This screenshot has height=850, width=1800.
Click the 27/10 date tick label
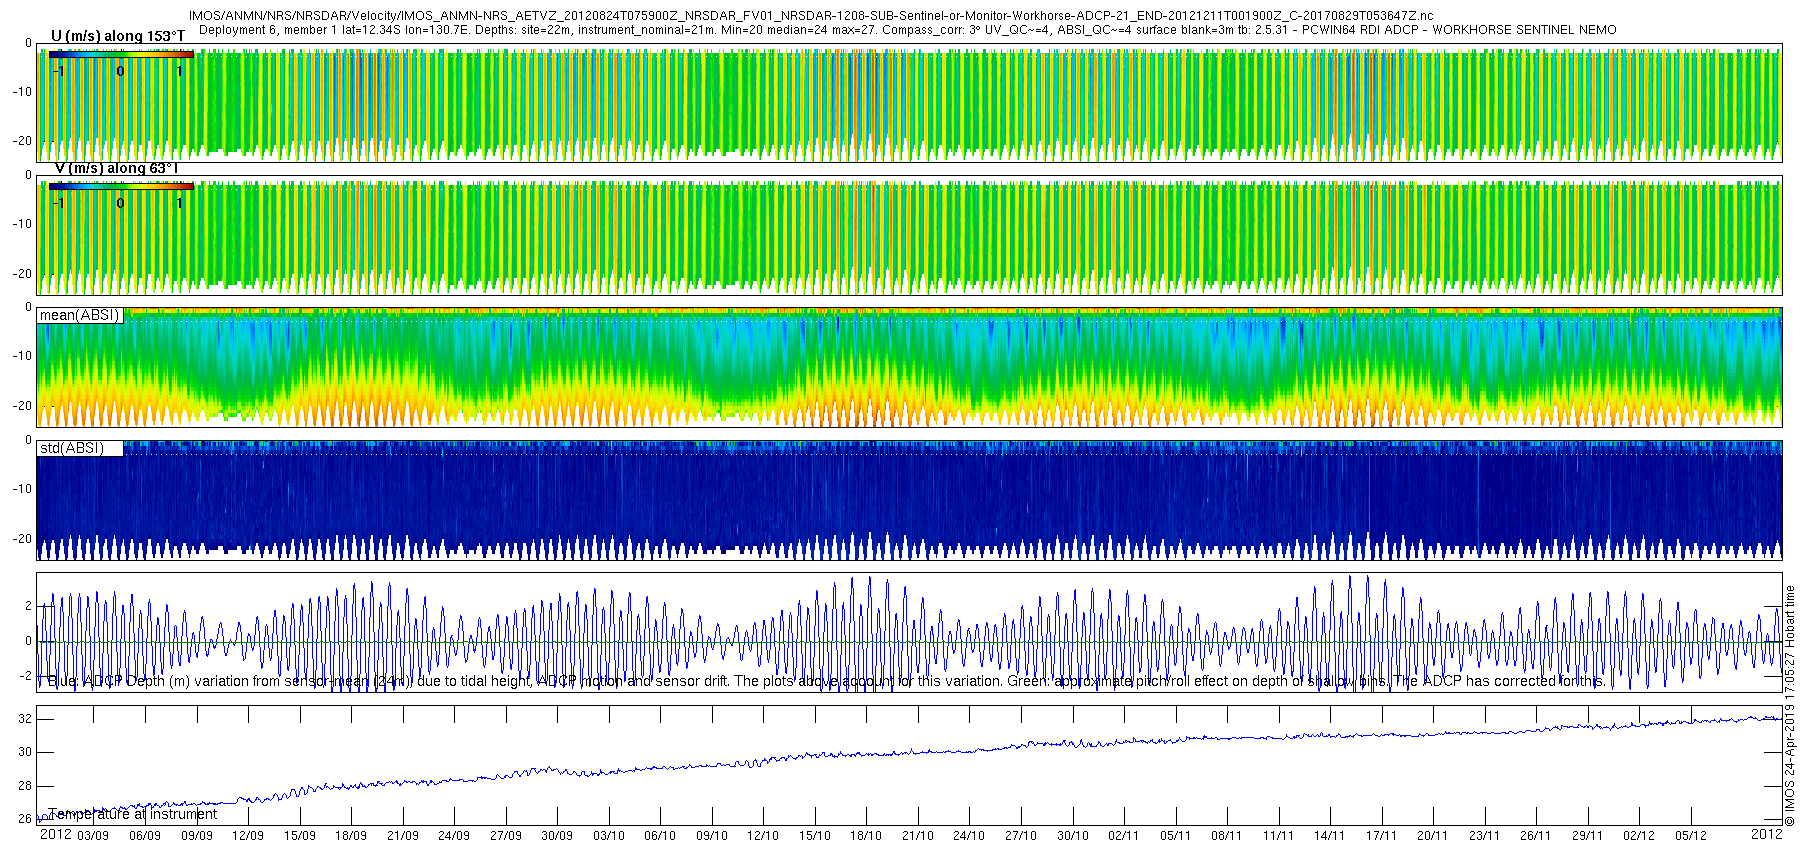coord(1021,836)
